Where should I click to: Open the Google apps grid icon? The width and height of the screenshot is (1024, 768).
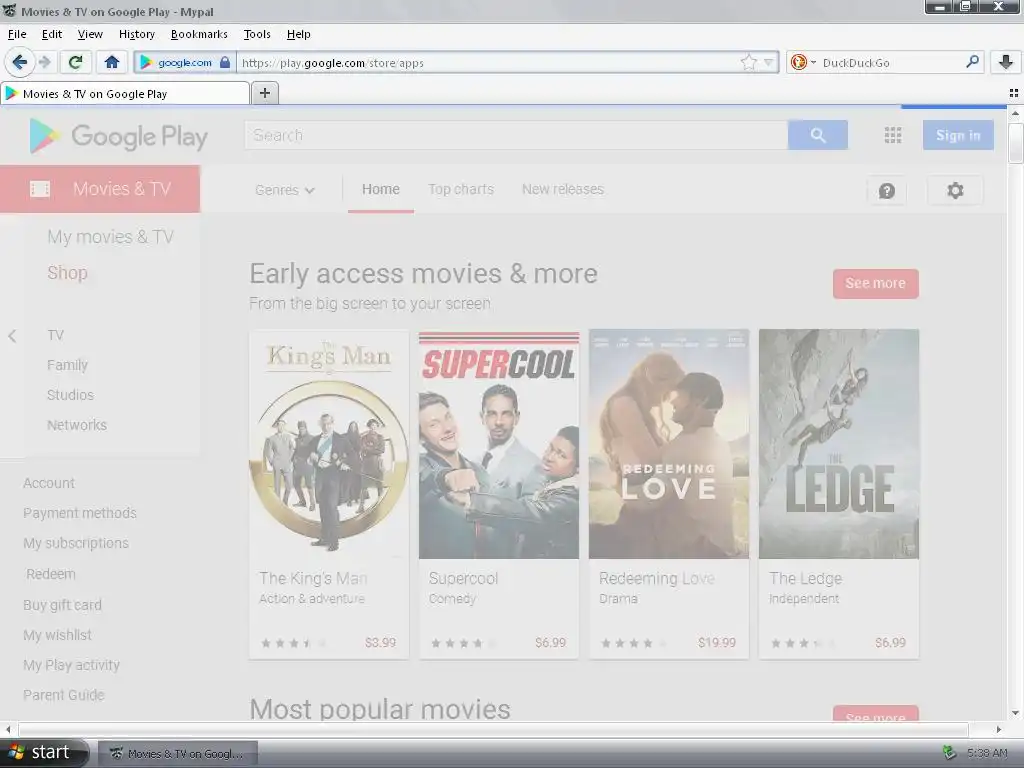(893, 135)
